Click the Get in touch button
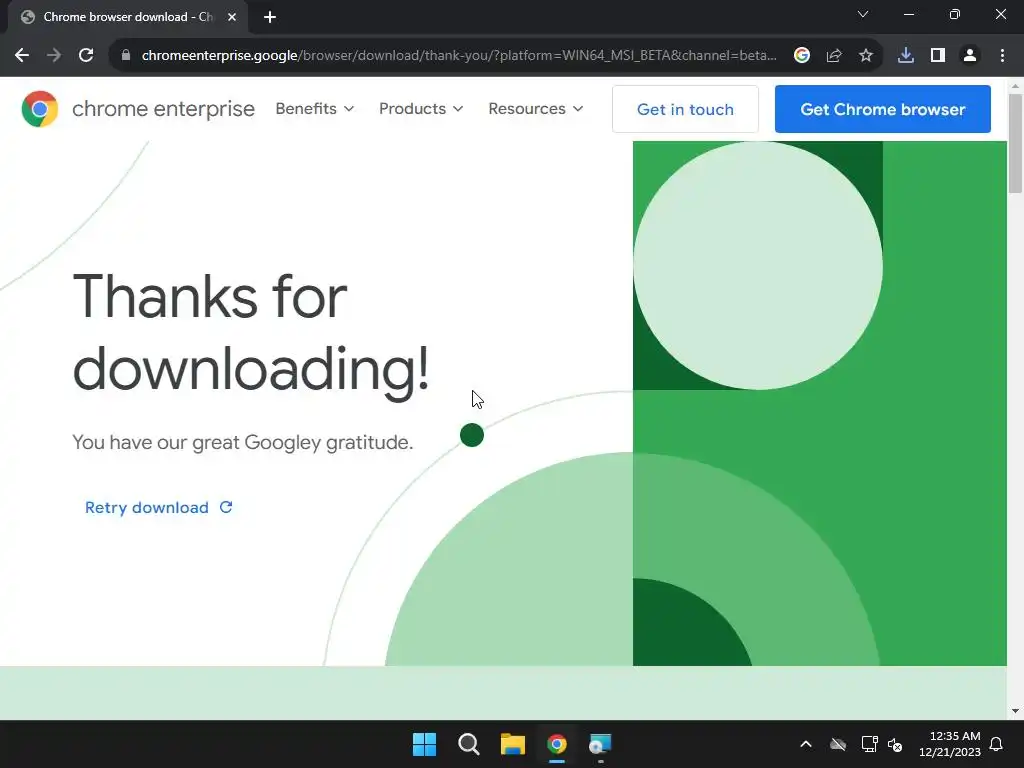This screenshot has height=768, width=1024. click(x=685, y=109)
